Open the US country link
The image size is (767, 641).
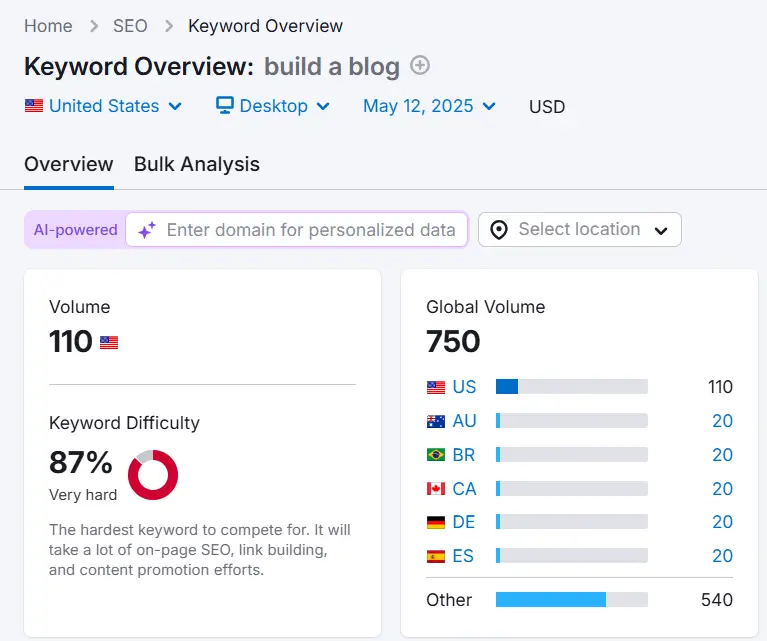[464, 387]
